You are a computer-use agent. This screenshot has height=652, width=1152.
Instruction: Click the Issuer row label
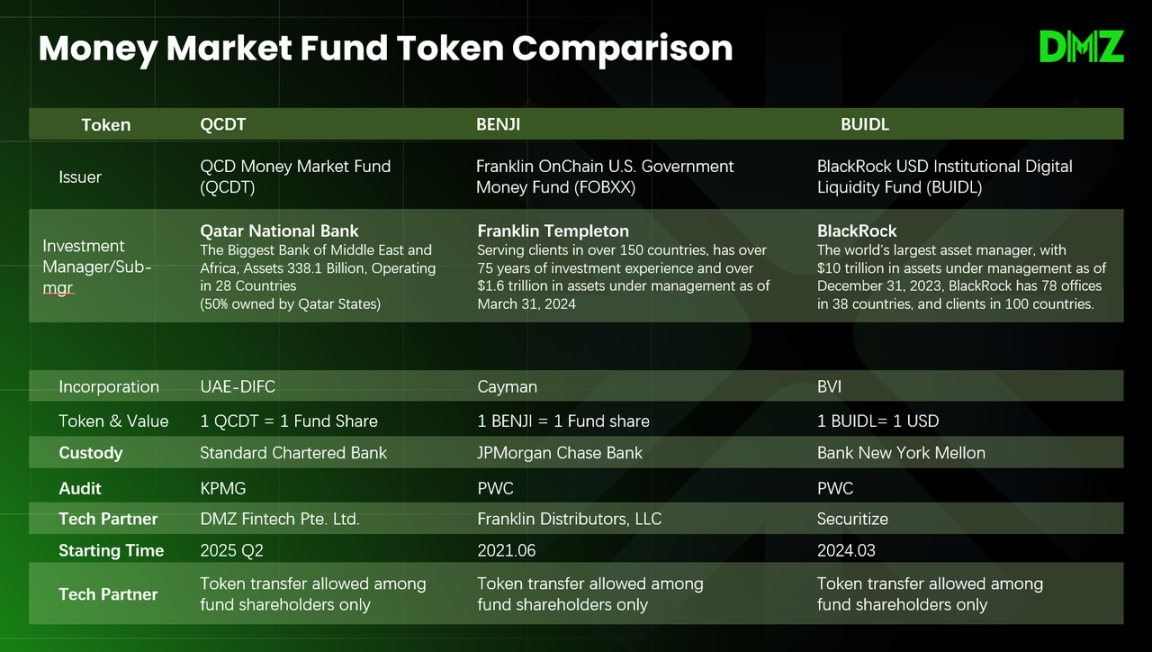tap(80, 177)
